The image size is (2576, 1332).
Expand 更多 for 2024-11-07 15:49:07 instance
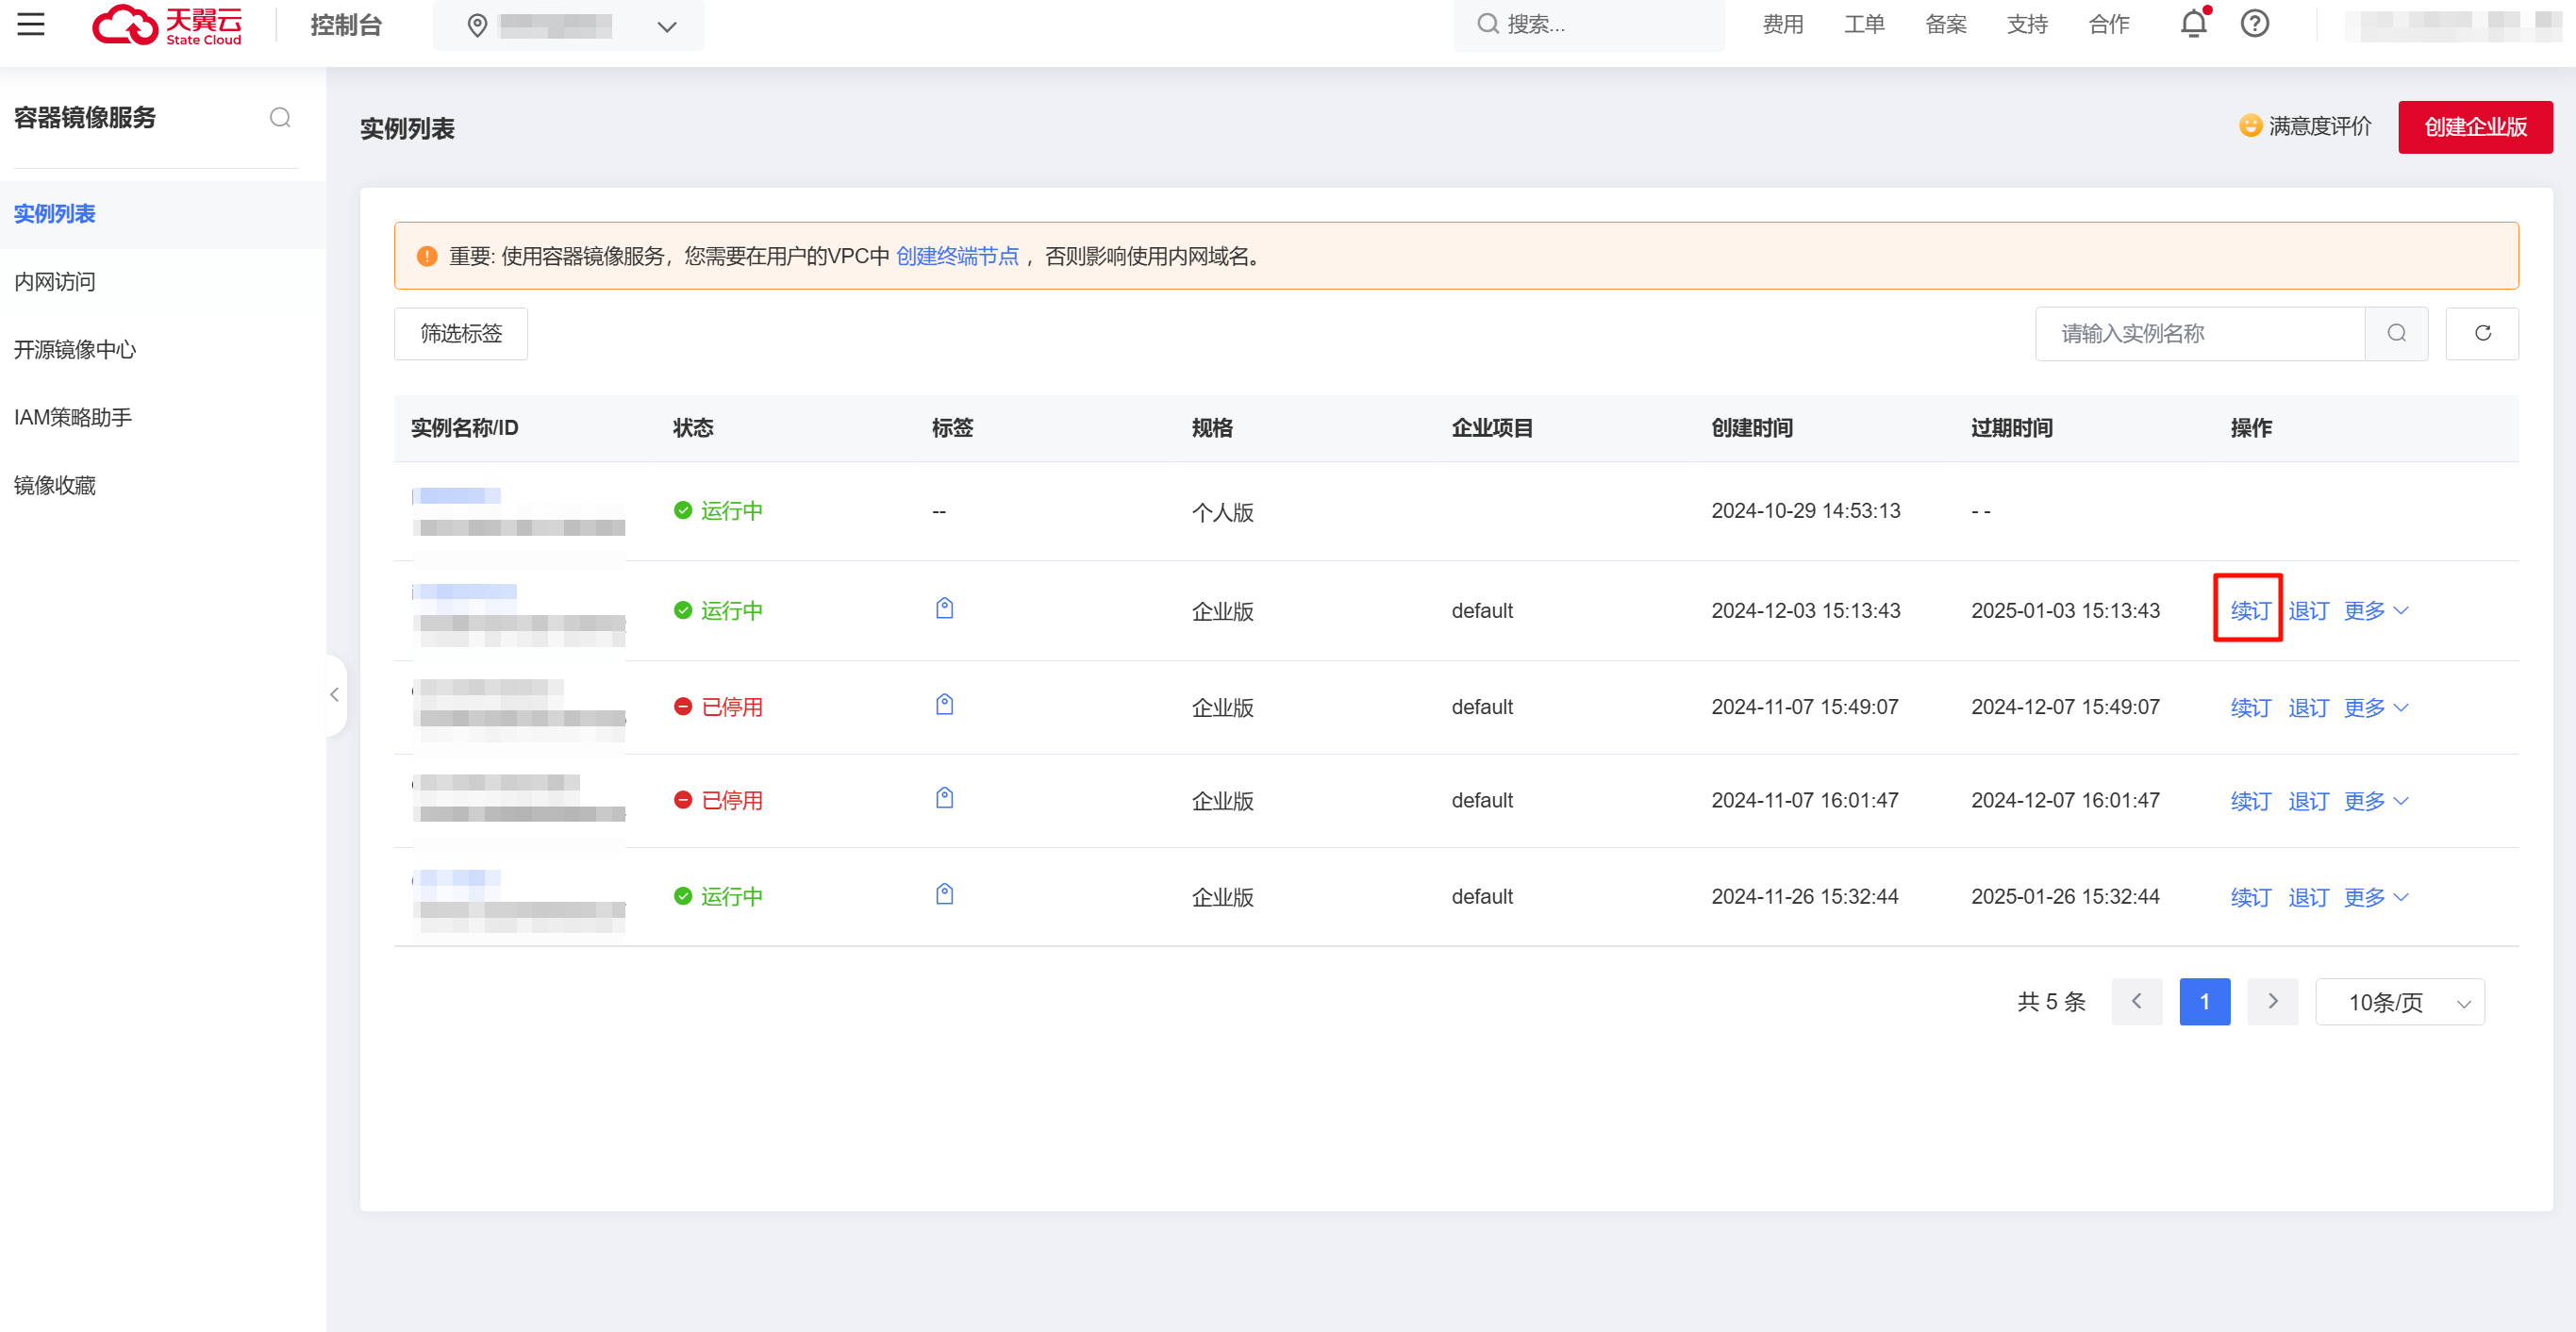point(2376,707)
